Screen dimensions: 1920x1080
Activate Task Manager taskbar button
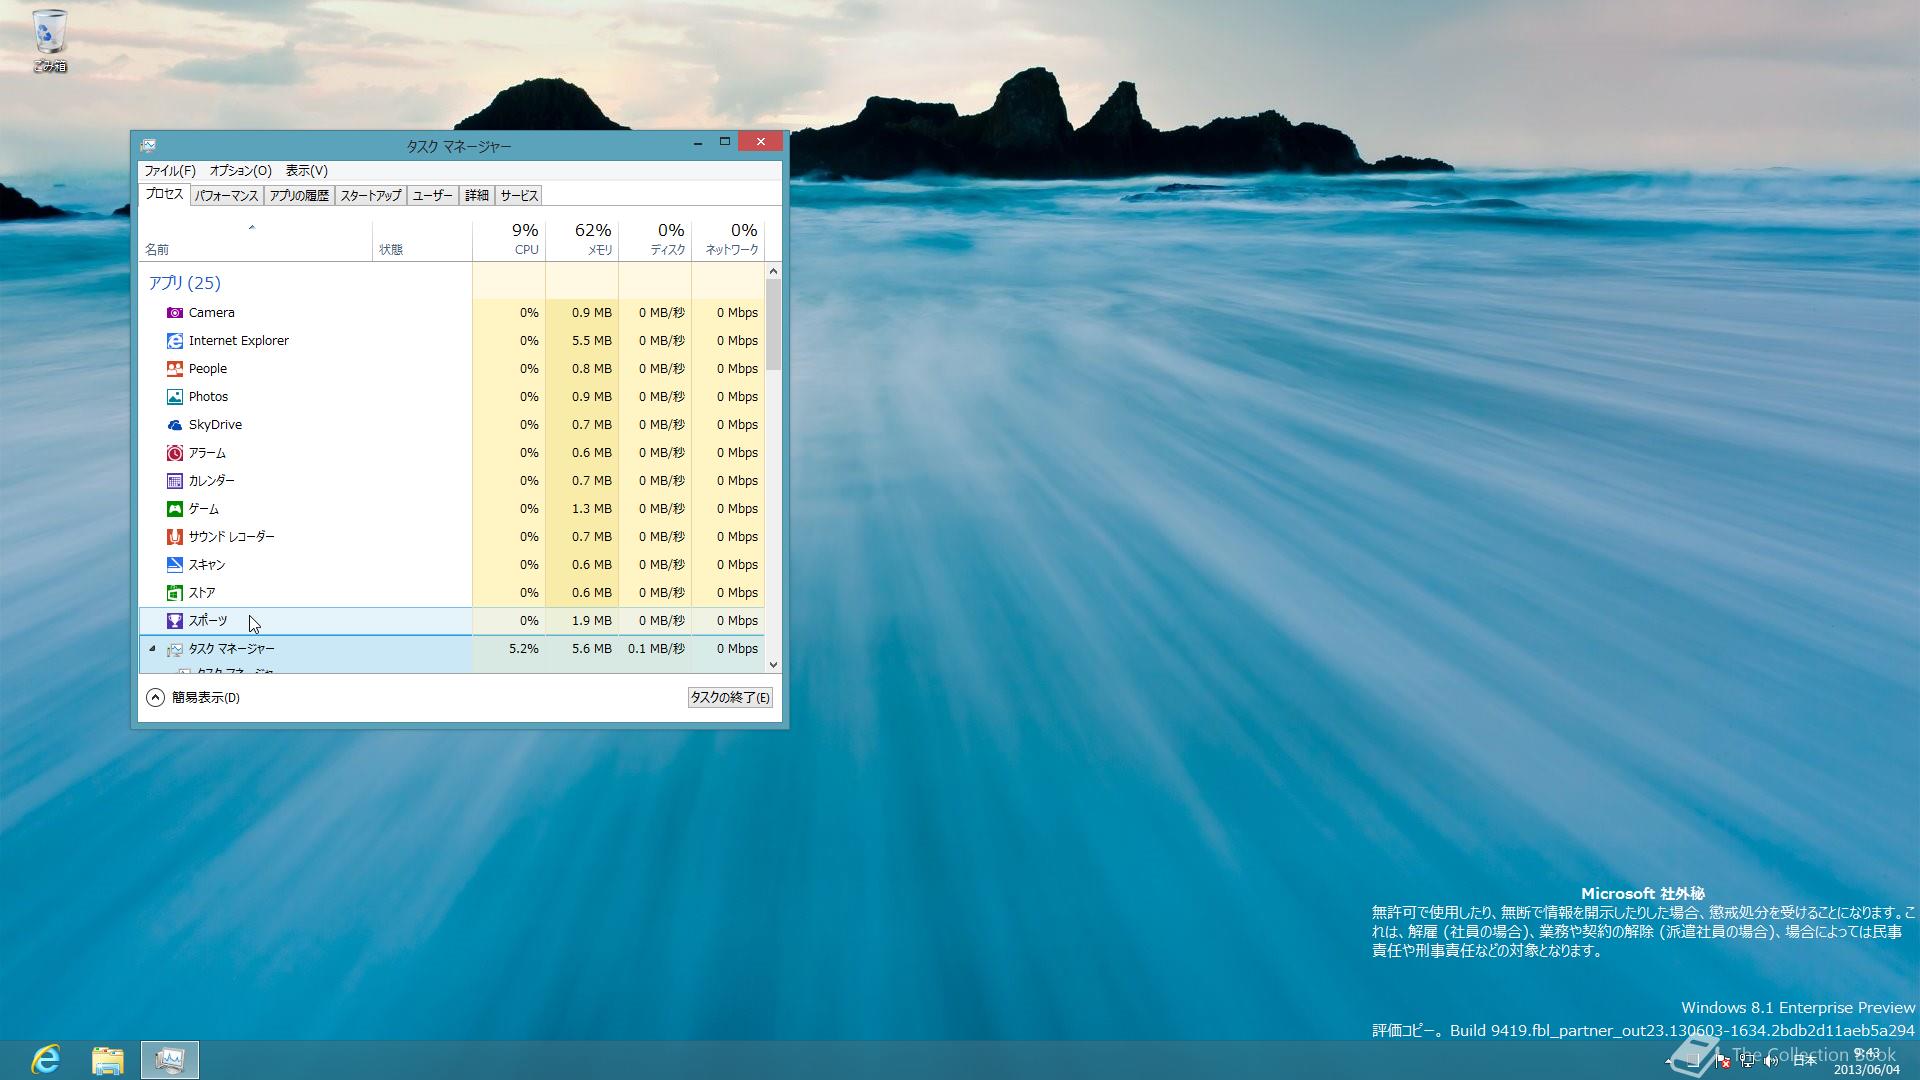[x=170, y=1060]
